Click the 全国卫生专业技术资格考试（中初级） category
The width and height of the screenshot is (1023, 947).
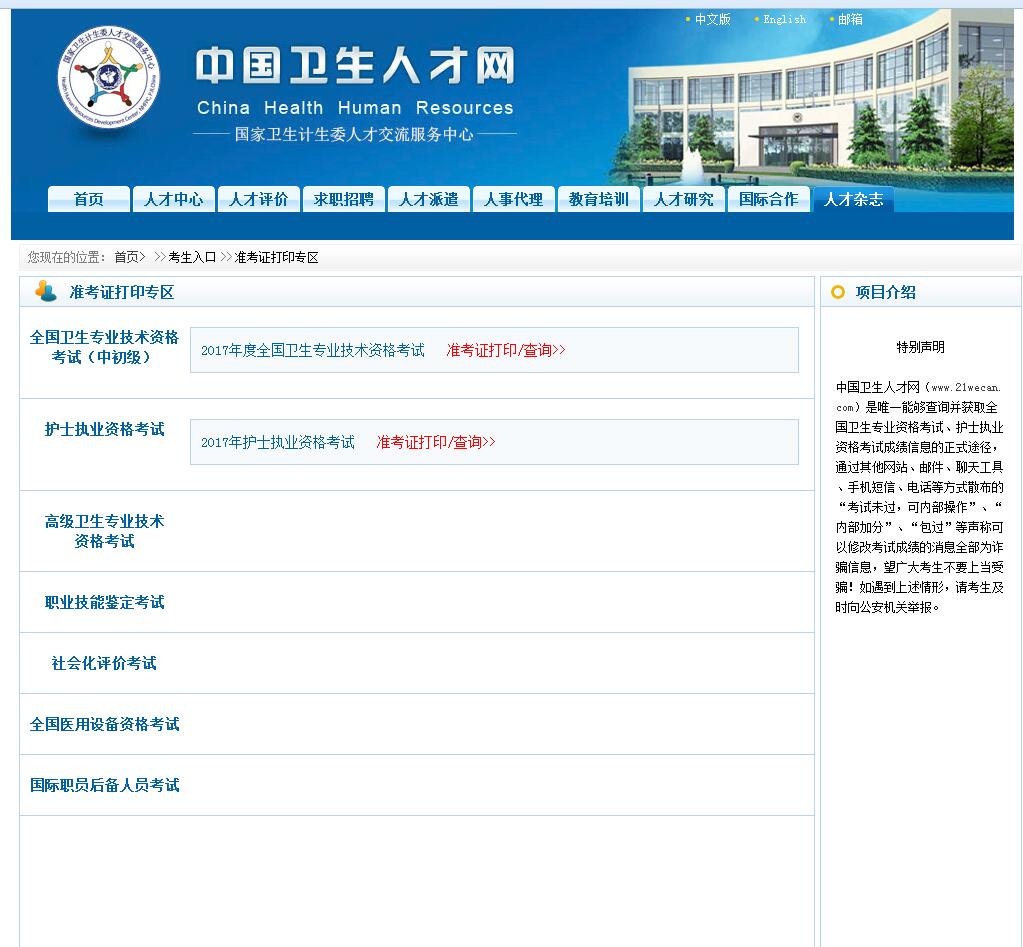click(104, 347)
